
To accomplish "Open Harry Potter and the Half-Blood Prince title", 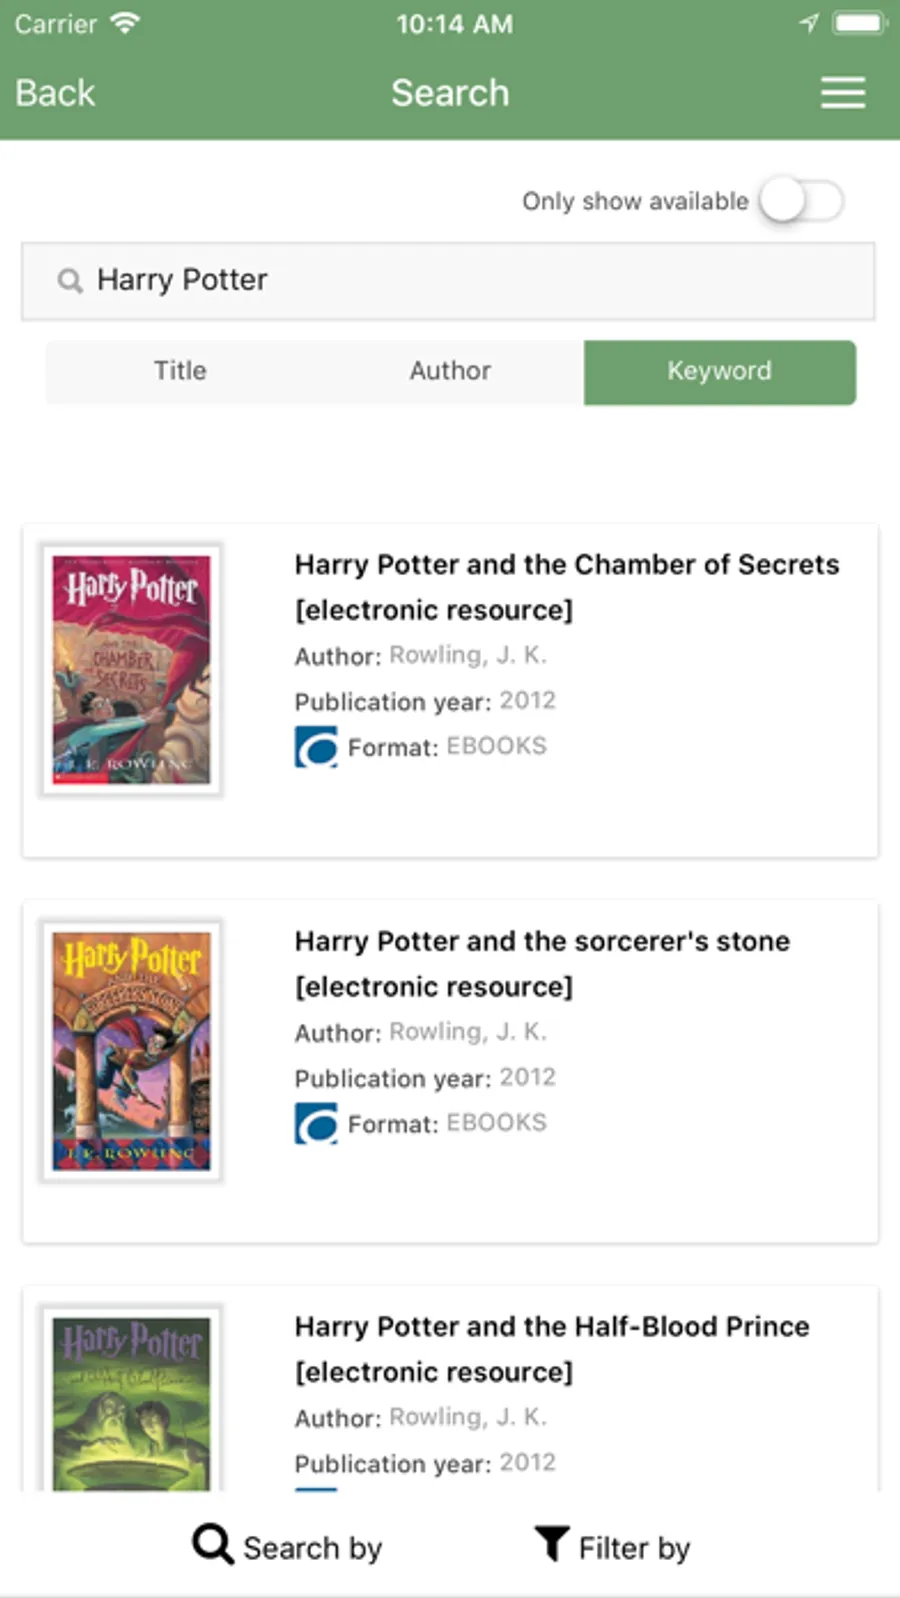I will (552, 1327).
